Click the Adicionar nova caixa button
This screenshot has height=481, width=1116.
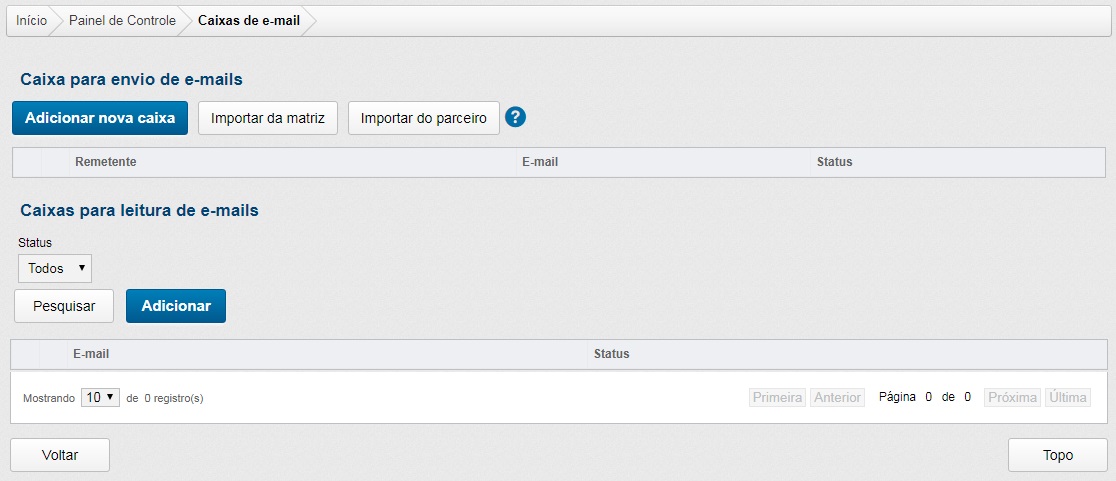click(x=100, y=118)
